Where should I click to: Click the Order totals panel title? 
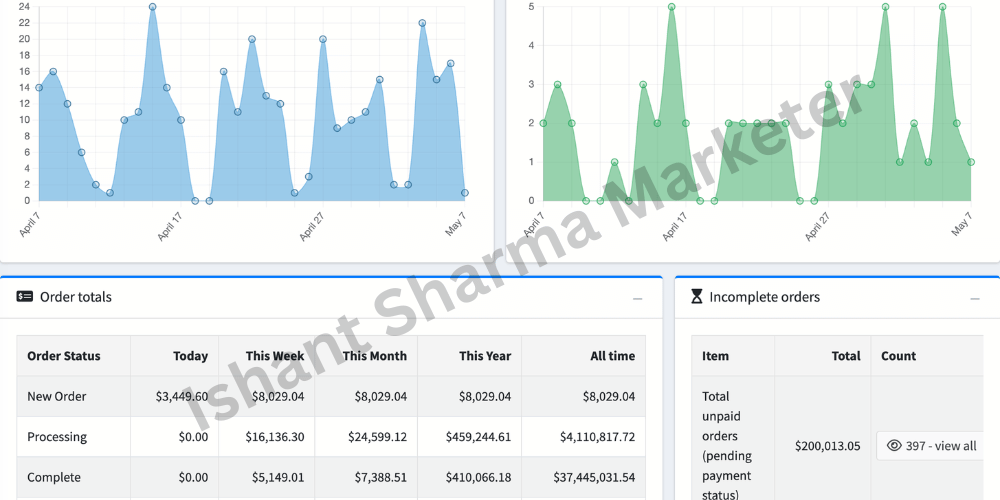point(76,297)
